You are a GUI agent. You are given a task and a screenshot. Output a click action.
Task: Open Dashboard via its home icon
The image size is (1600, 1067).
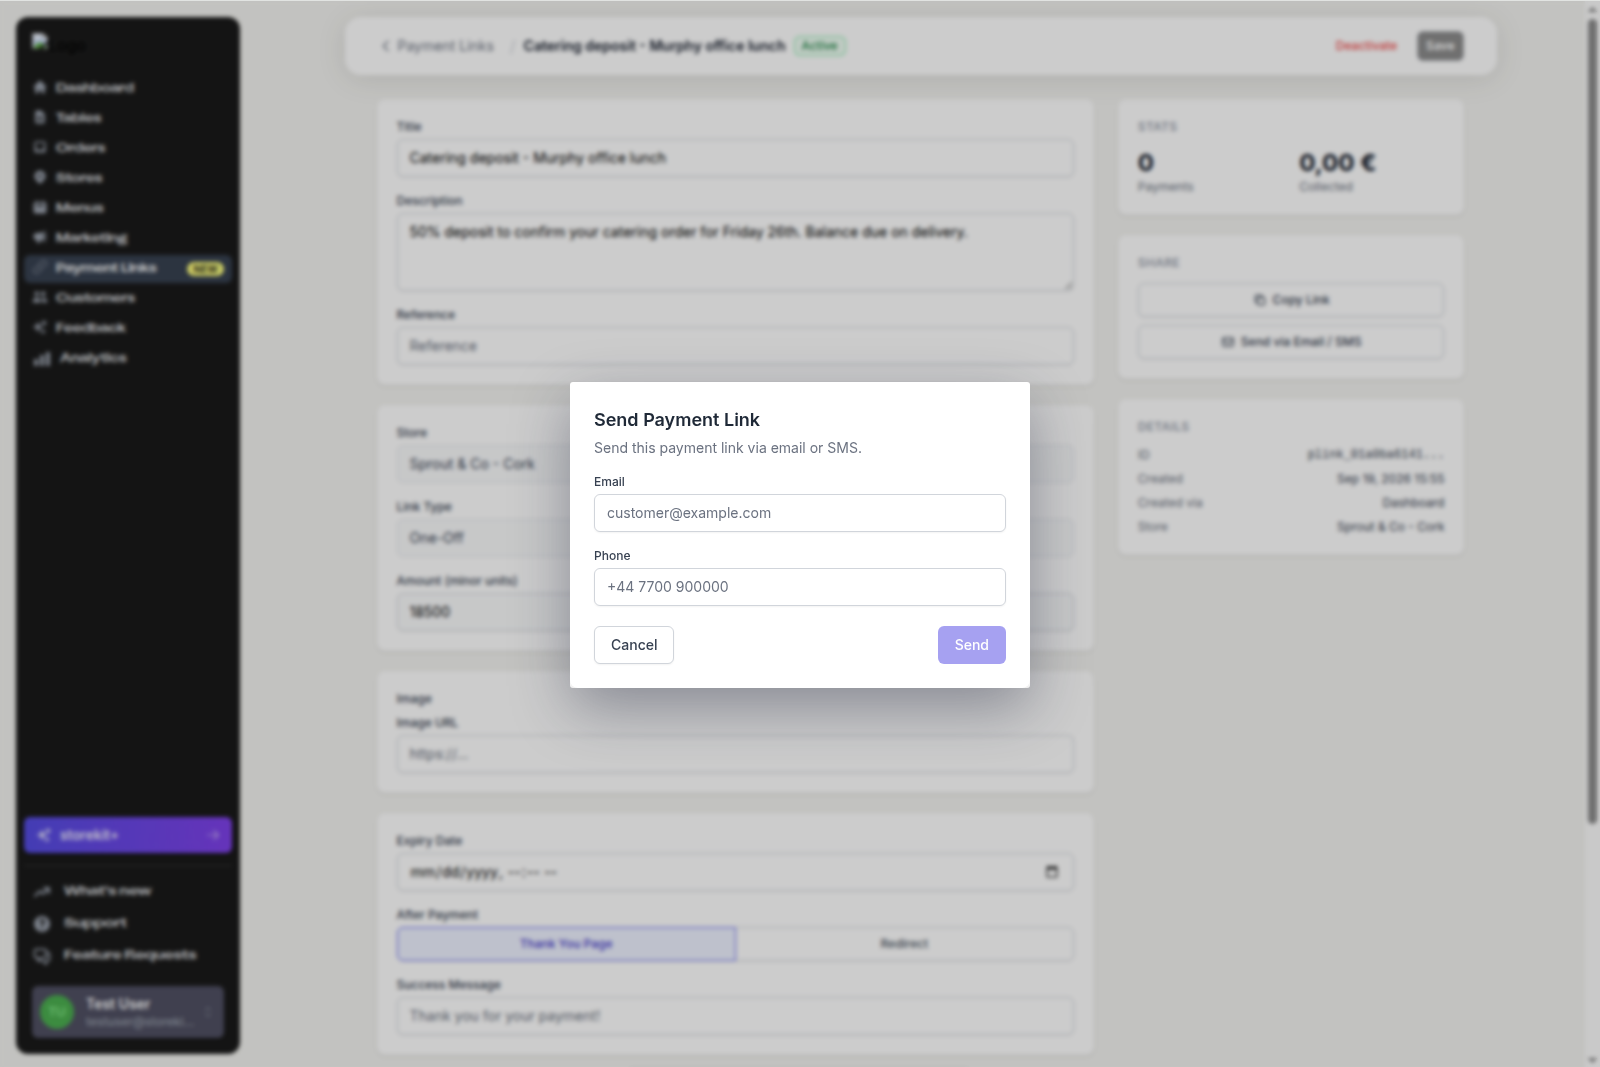point(40,88)
